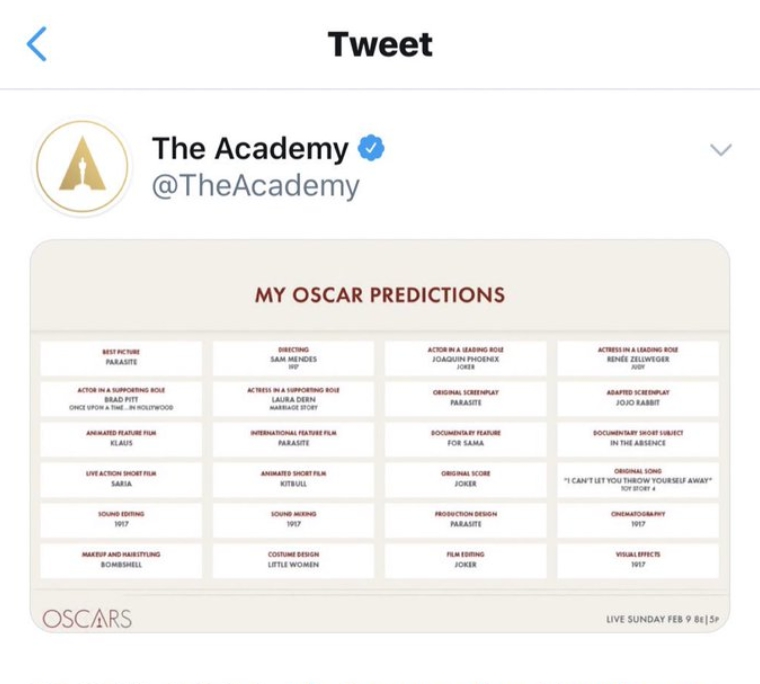Tap the My Oscar Predictions heading
The image size is (760, 684).
[380, 295]
